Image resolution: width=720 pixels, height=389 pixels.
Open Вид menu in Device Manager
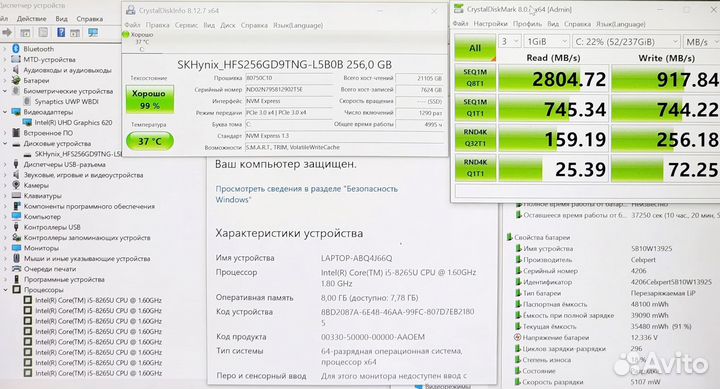(62, 19)
